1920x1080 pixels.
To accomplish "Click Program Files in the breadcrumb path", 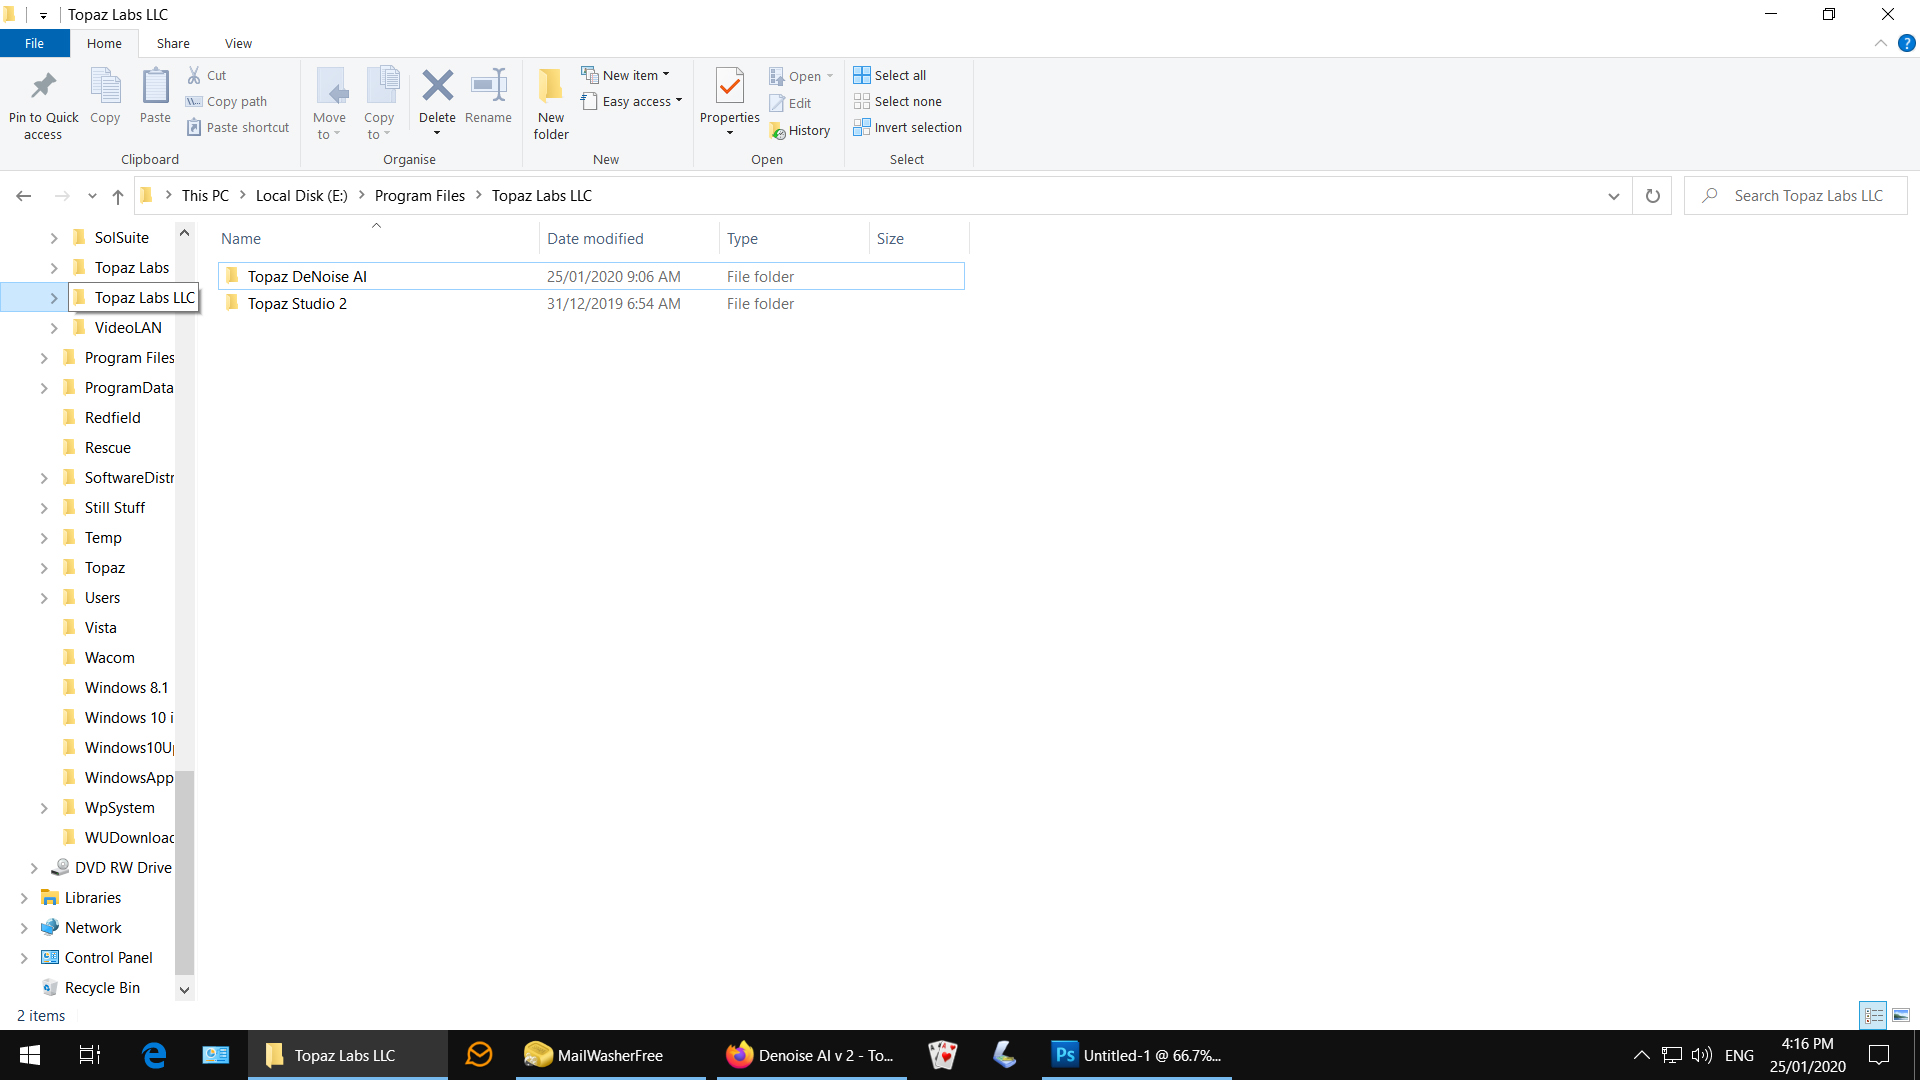I will coord(419,196).
